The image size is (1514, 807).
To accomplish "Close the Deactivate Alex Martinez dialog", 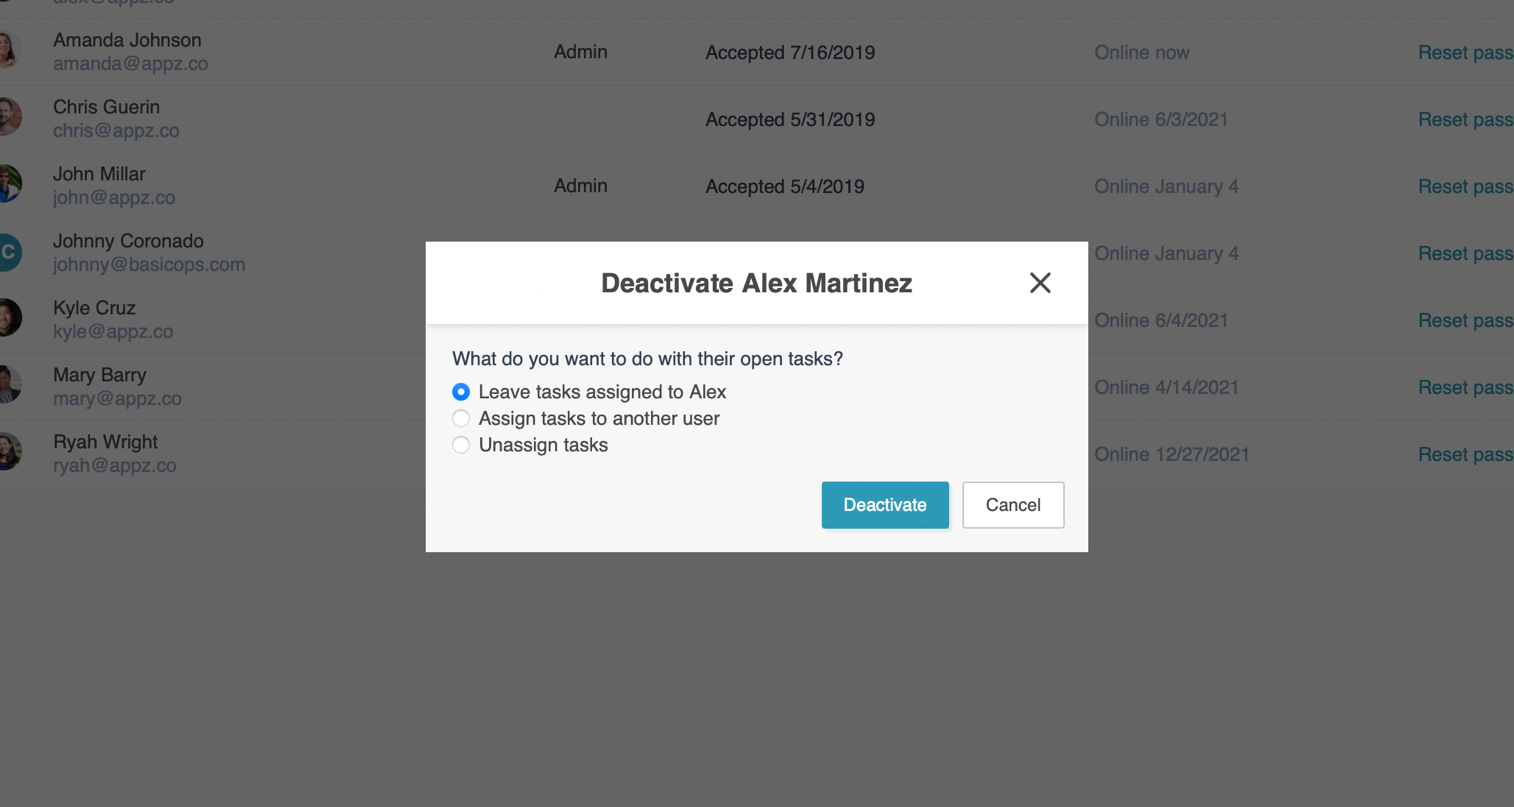I will (x=1040, y=284).
